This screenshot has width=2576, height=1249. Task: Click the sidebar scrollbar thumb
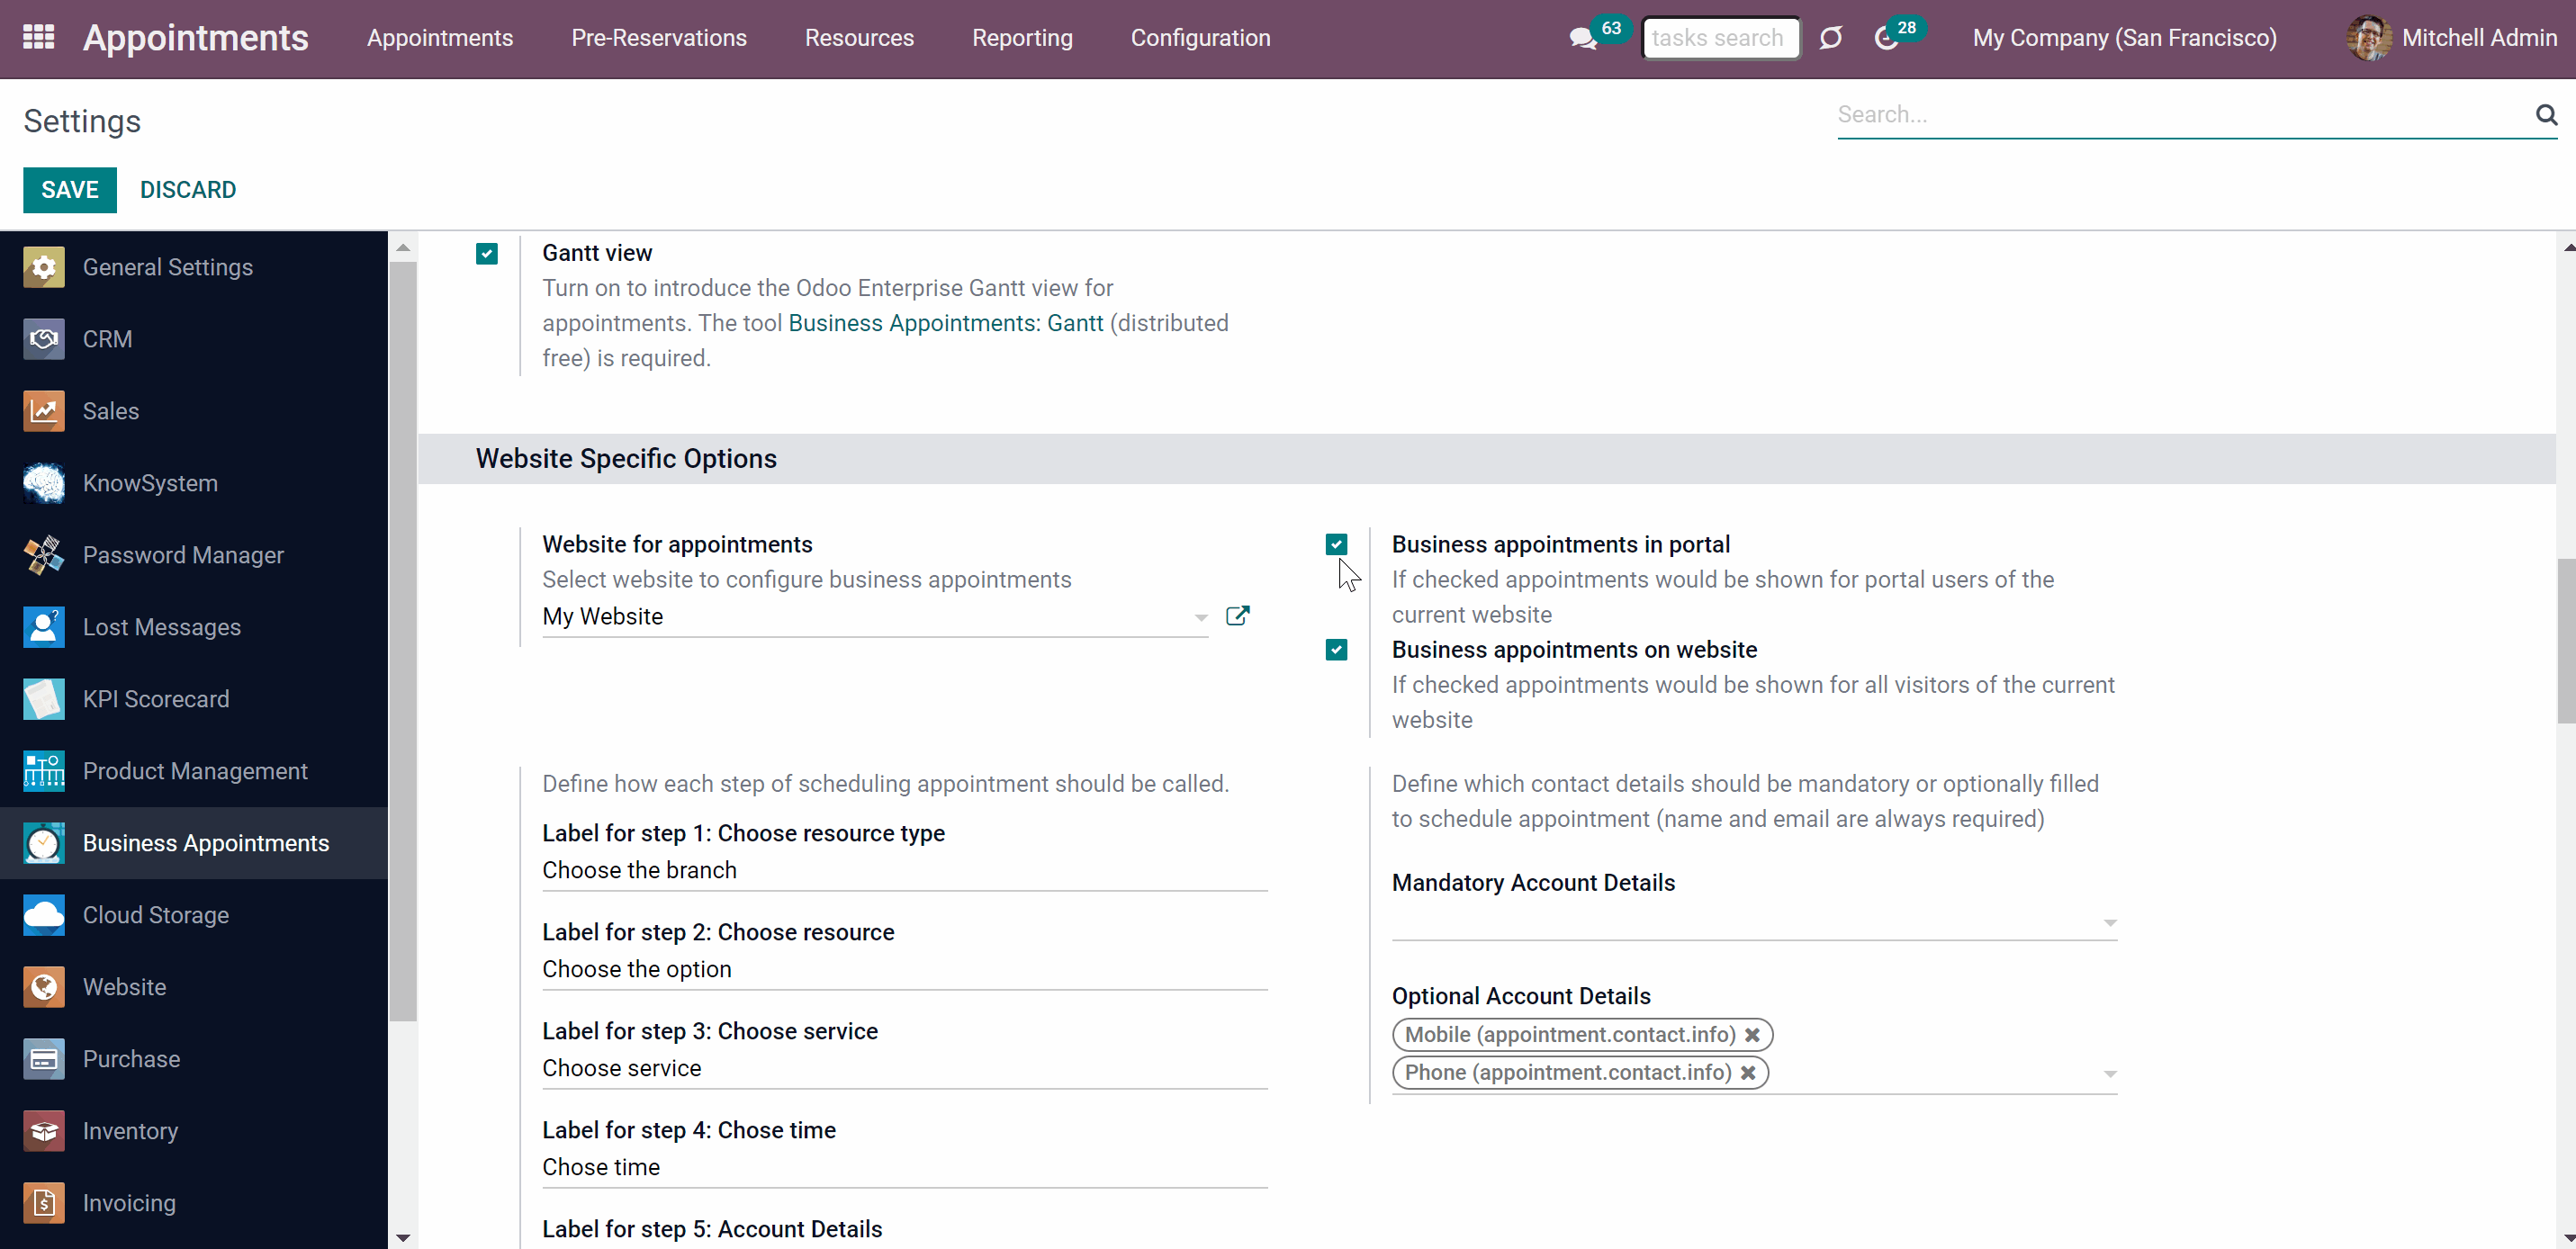[x=403, y=640]
